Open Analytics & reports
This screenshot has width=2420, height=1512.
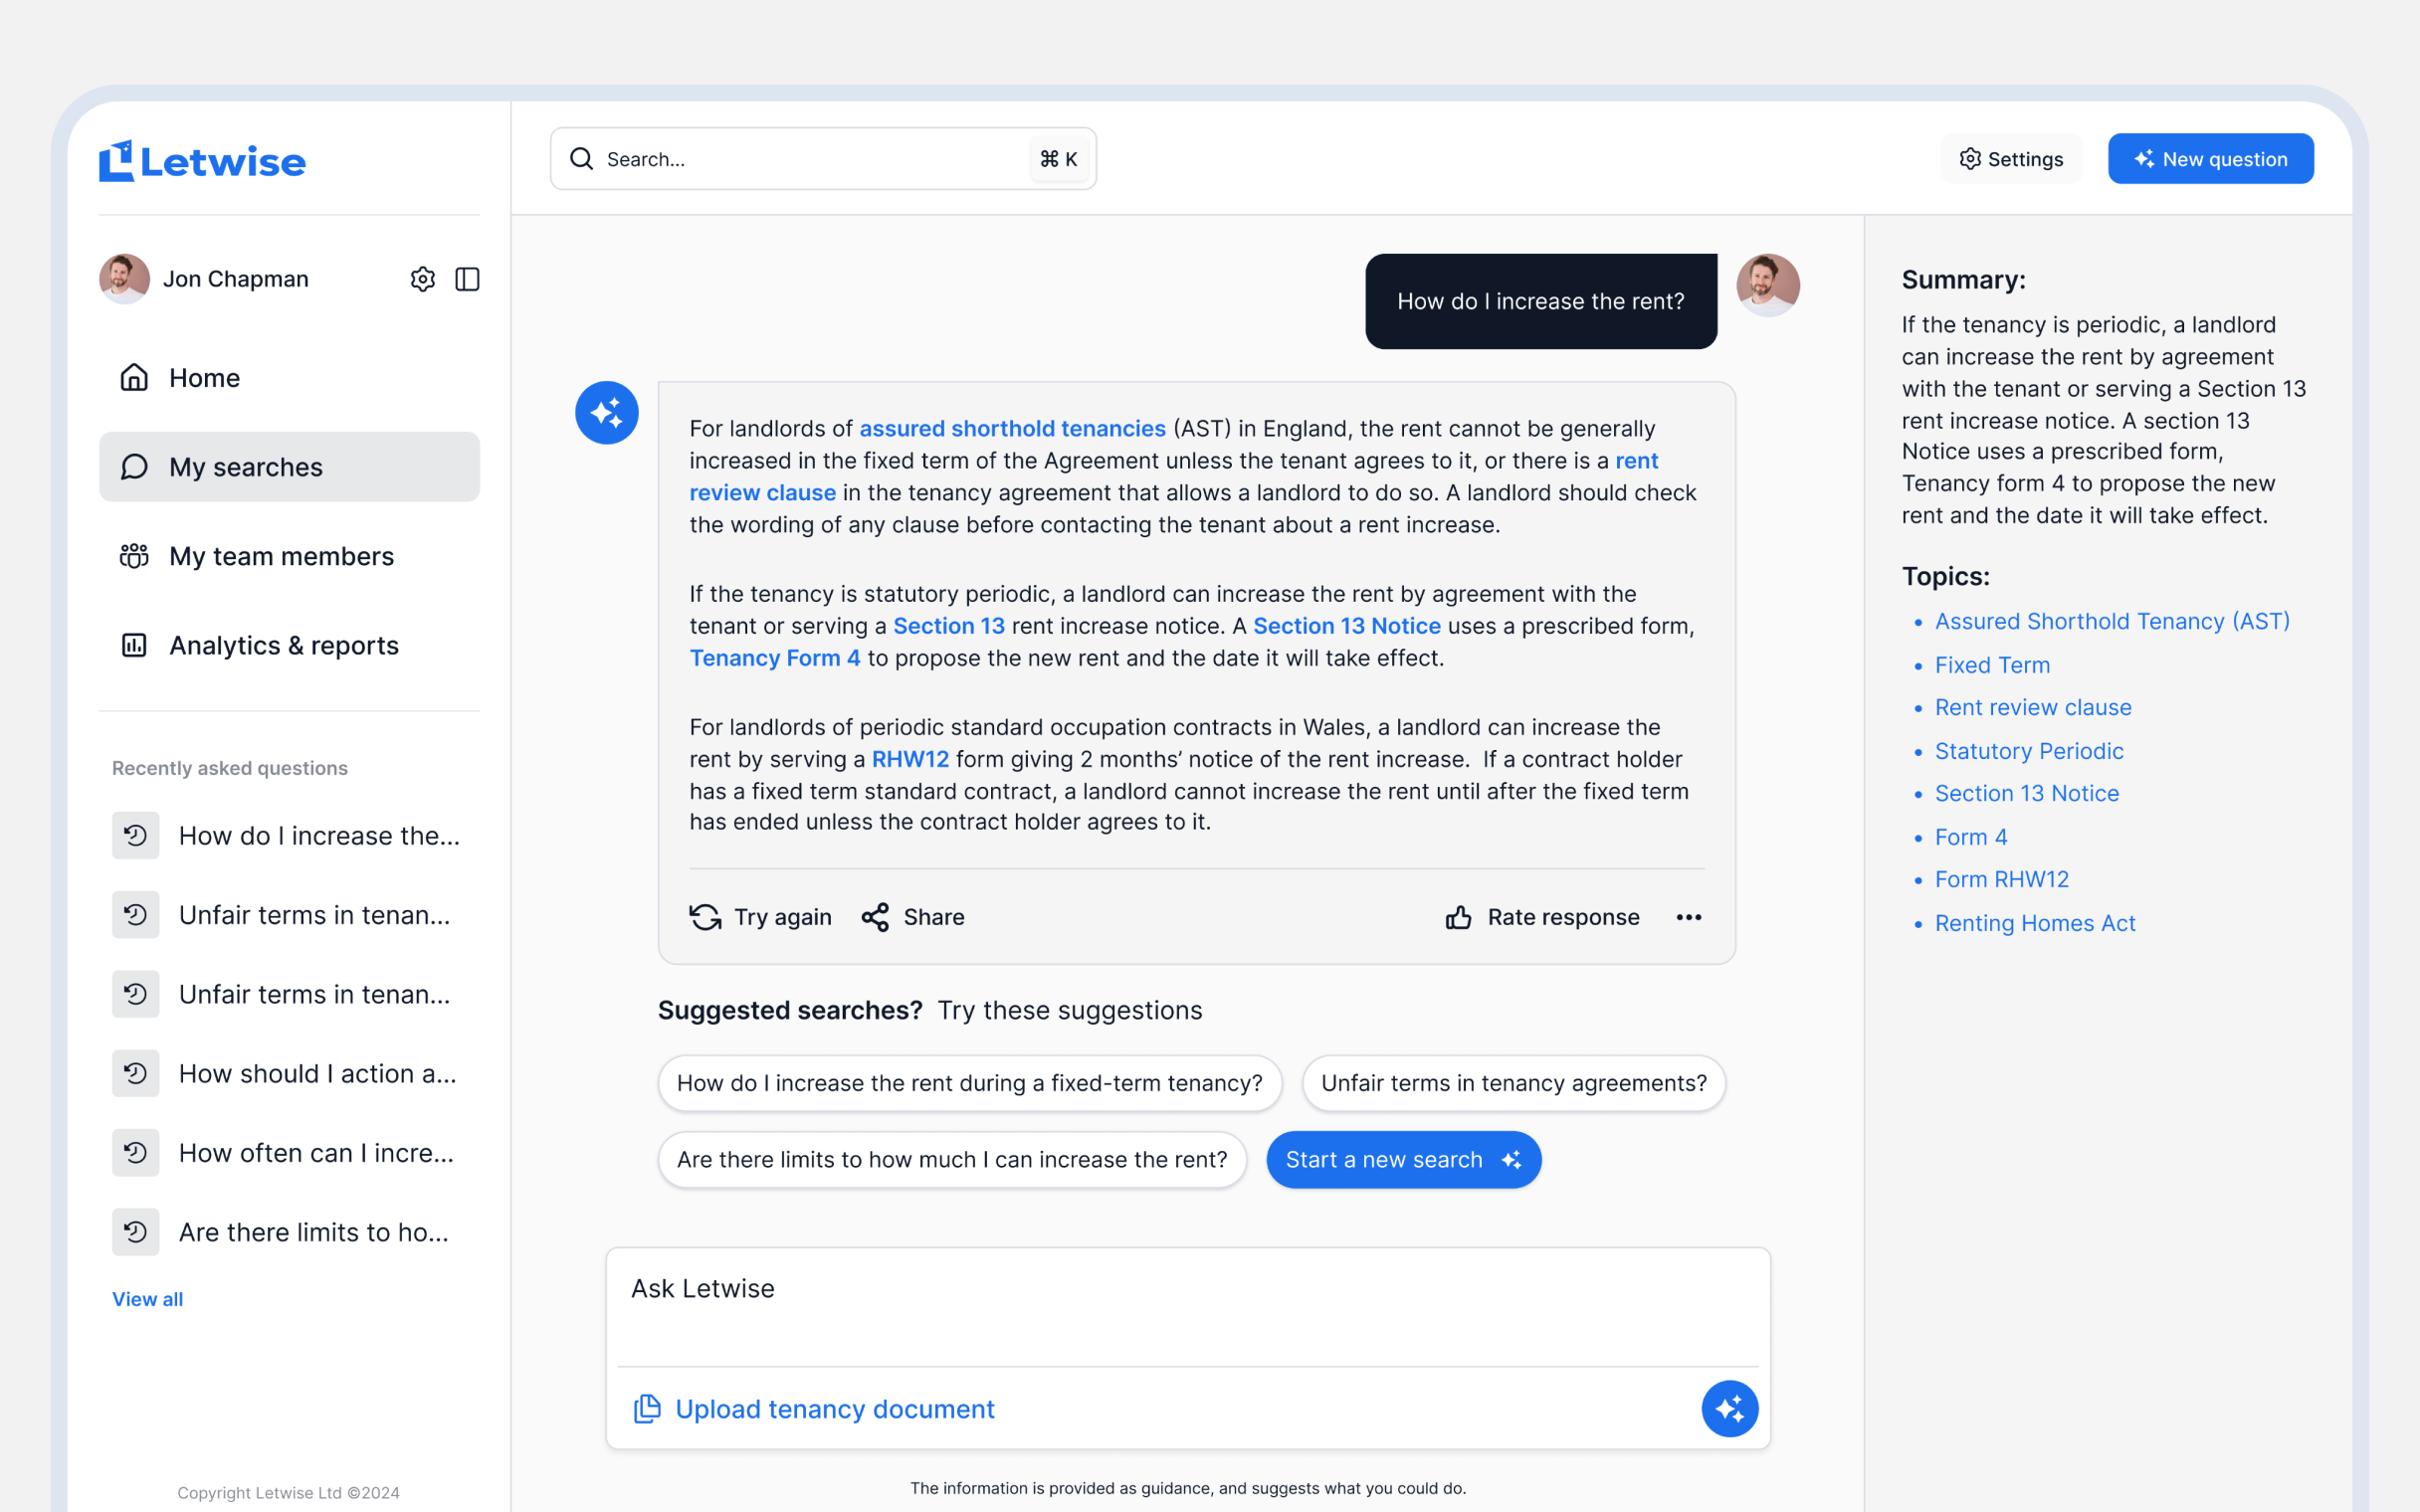[289, 645]
